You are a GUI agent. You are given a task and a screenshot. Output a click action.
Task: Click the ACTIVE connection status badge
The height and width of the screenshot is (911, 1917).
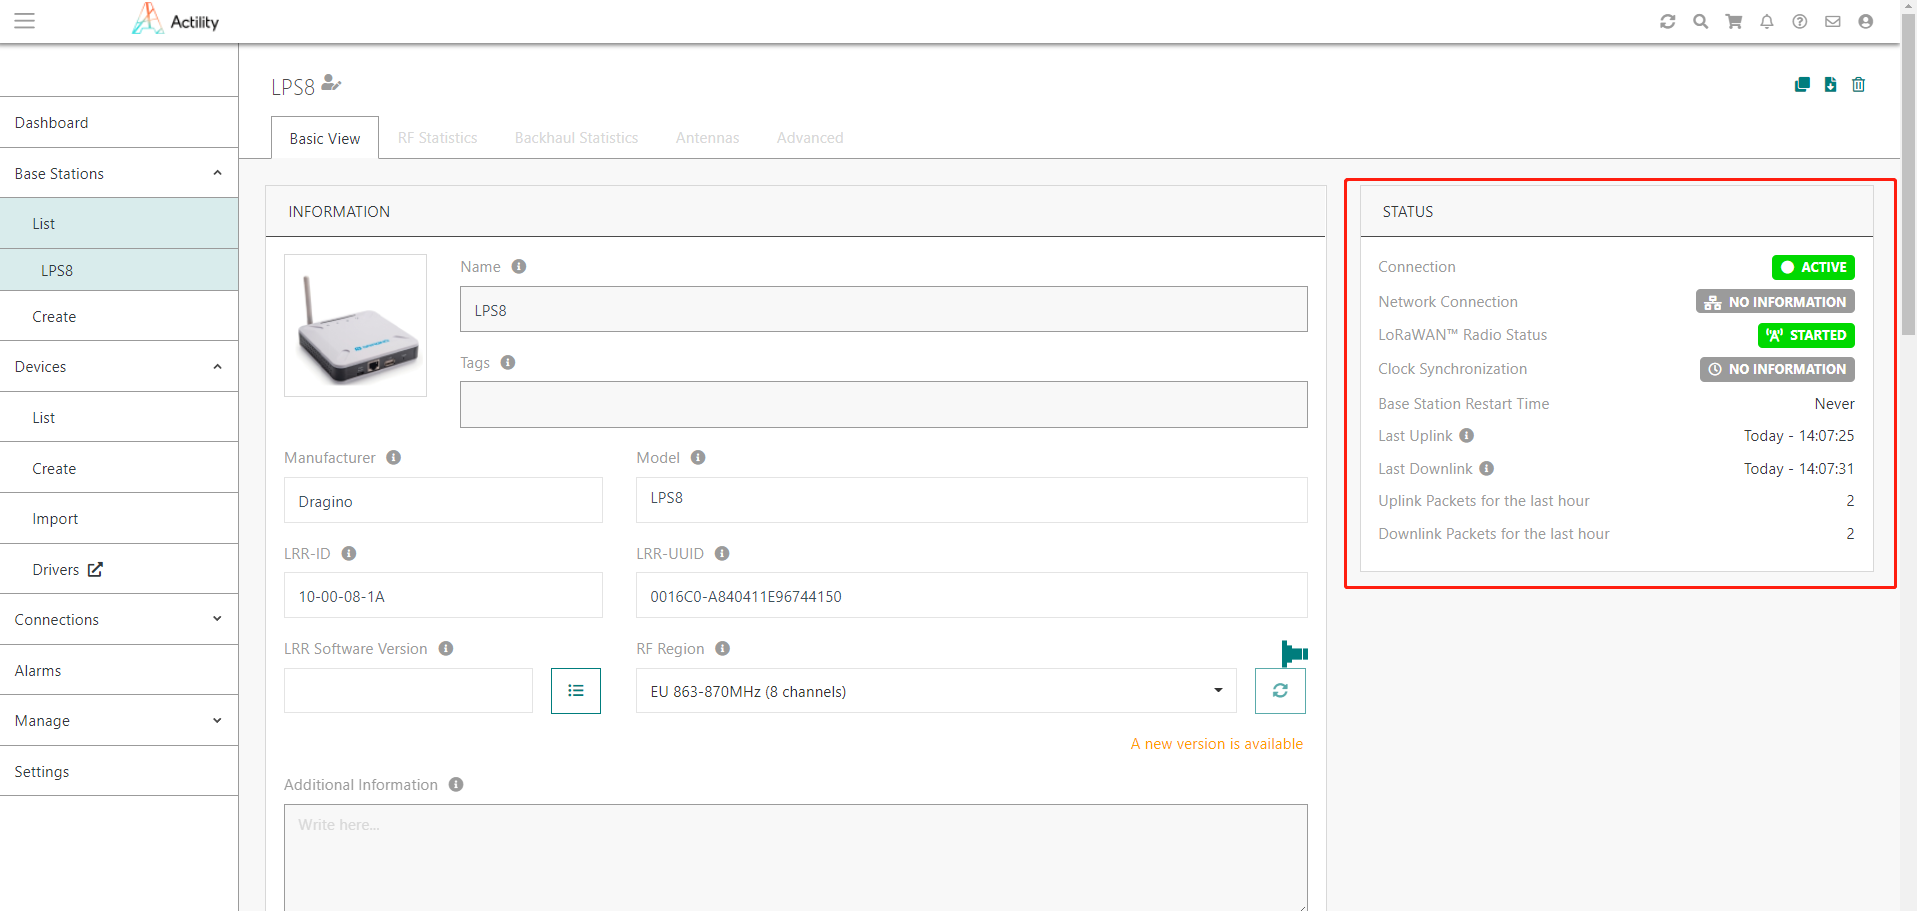[x=1813, y=267]
